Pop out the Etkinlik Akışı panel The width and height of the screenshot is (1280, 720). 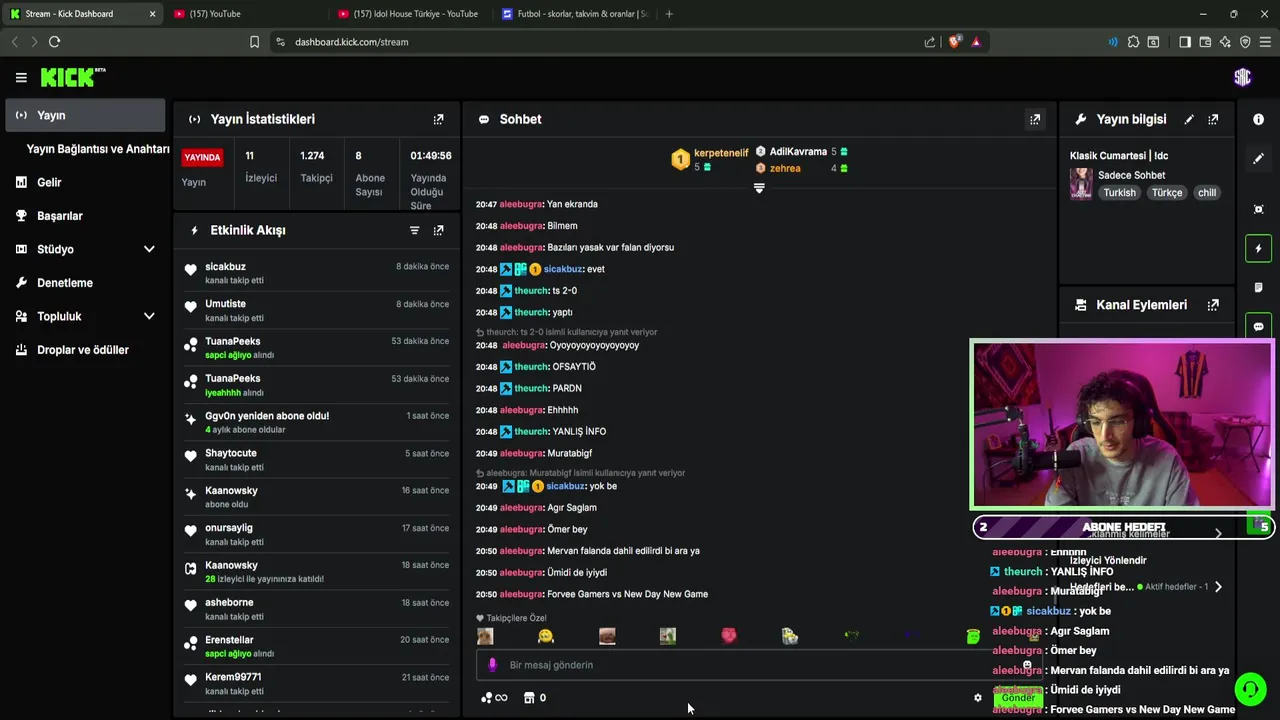[438, 230]
